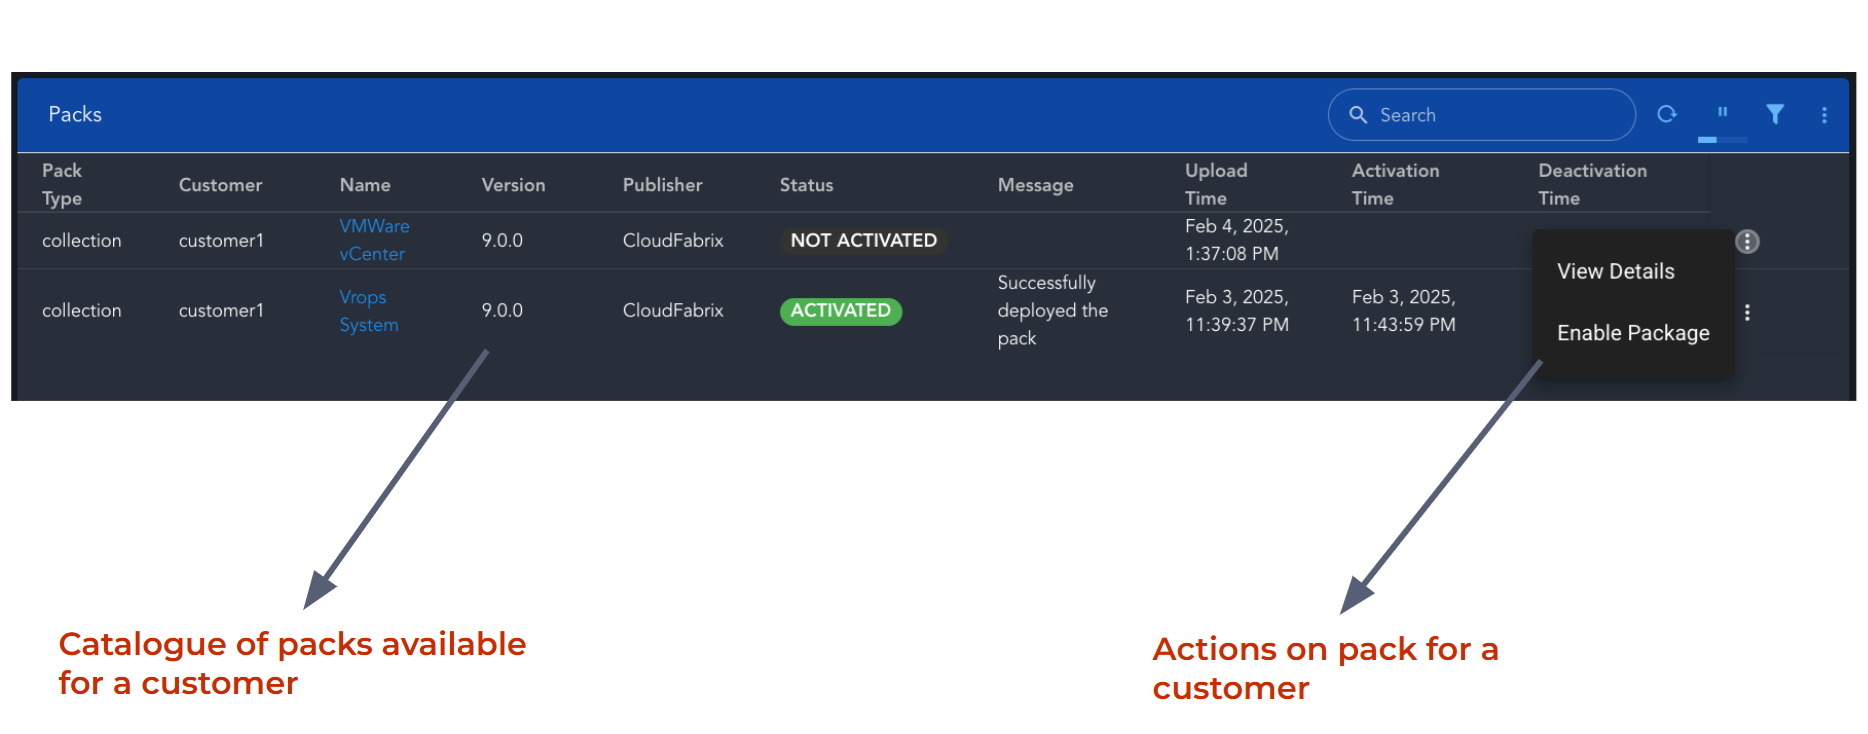Open actions menu for Vrops System row
Screen dimensions: 1868x734
coord(1746,313)
